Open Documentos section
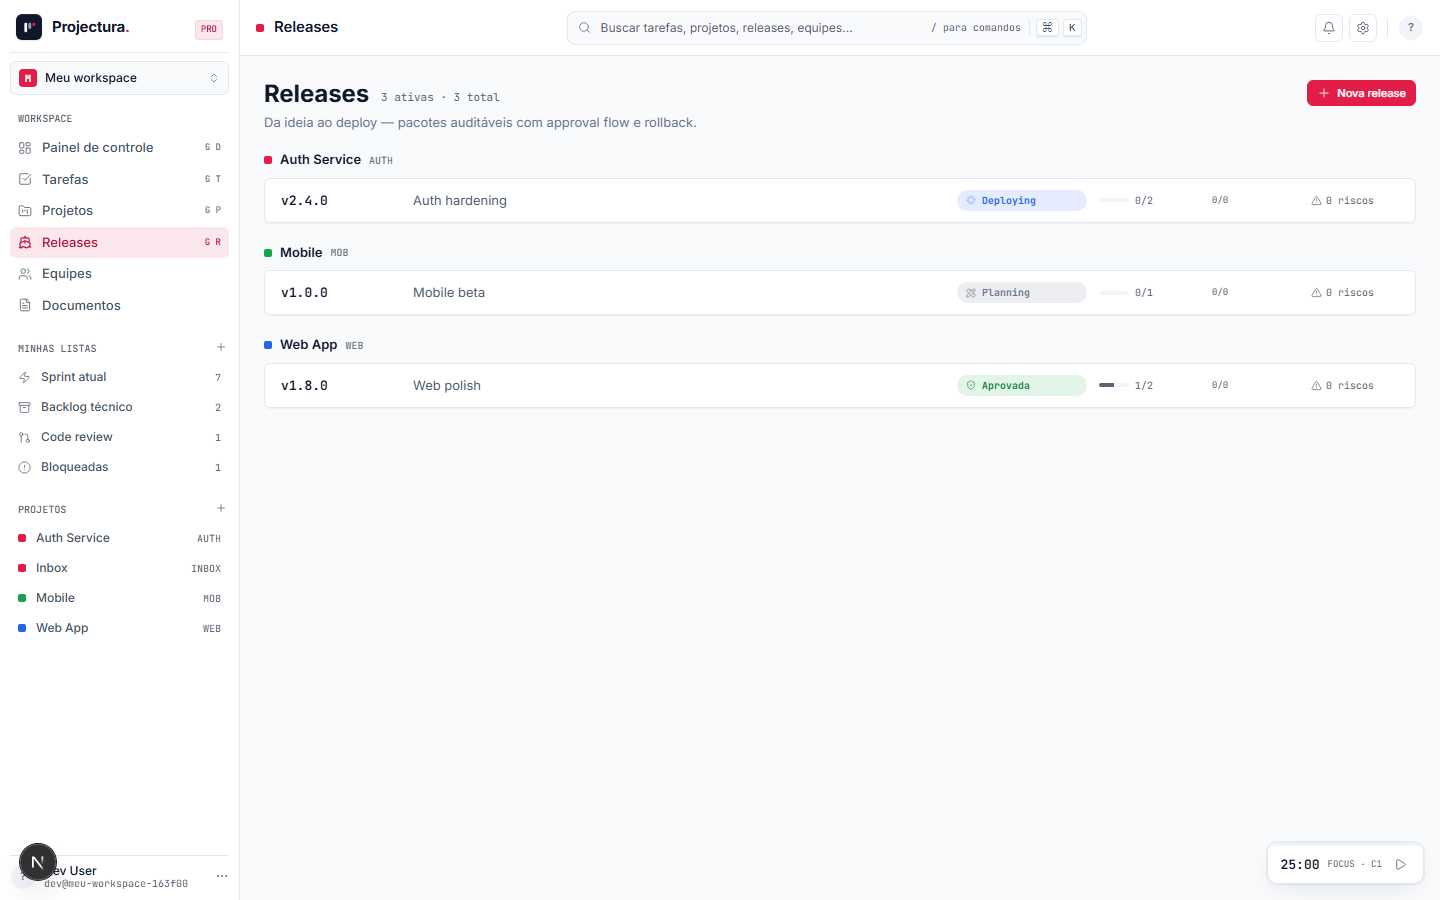Screen dimensions: 1440x900 coord(119,306)
